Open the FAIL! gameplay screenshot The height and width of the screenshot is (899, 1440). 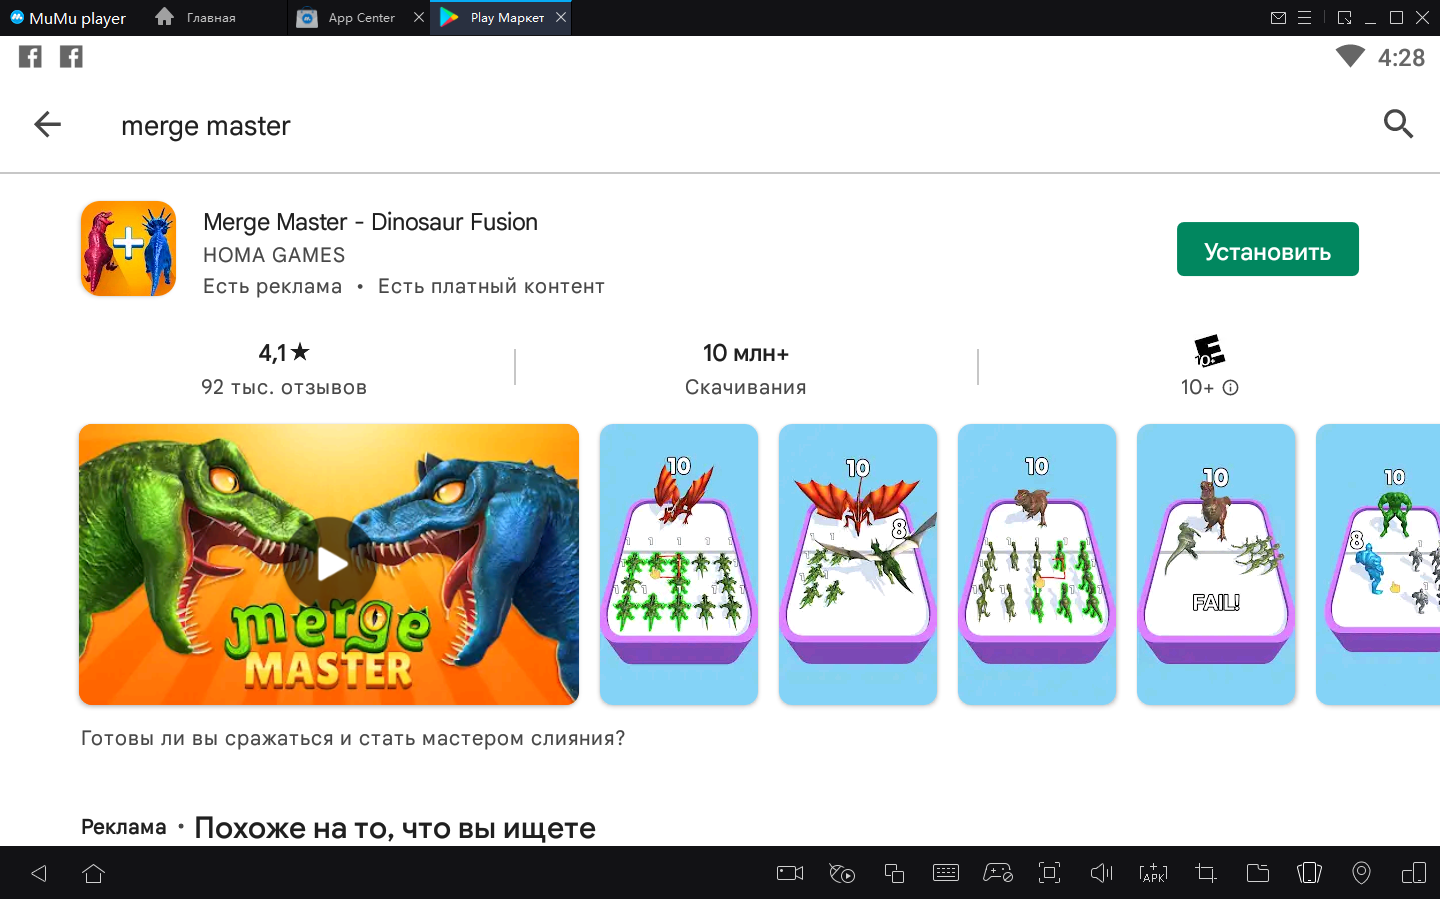click(x=1215, y=564)
